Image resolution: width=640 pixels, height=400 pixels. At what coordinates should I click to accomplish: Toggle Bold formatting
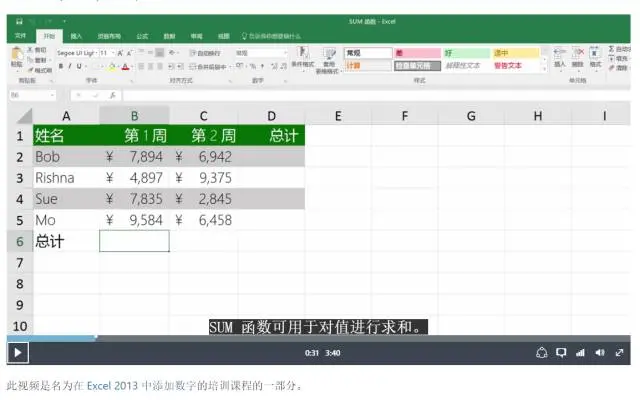tap(61, 66)
